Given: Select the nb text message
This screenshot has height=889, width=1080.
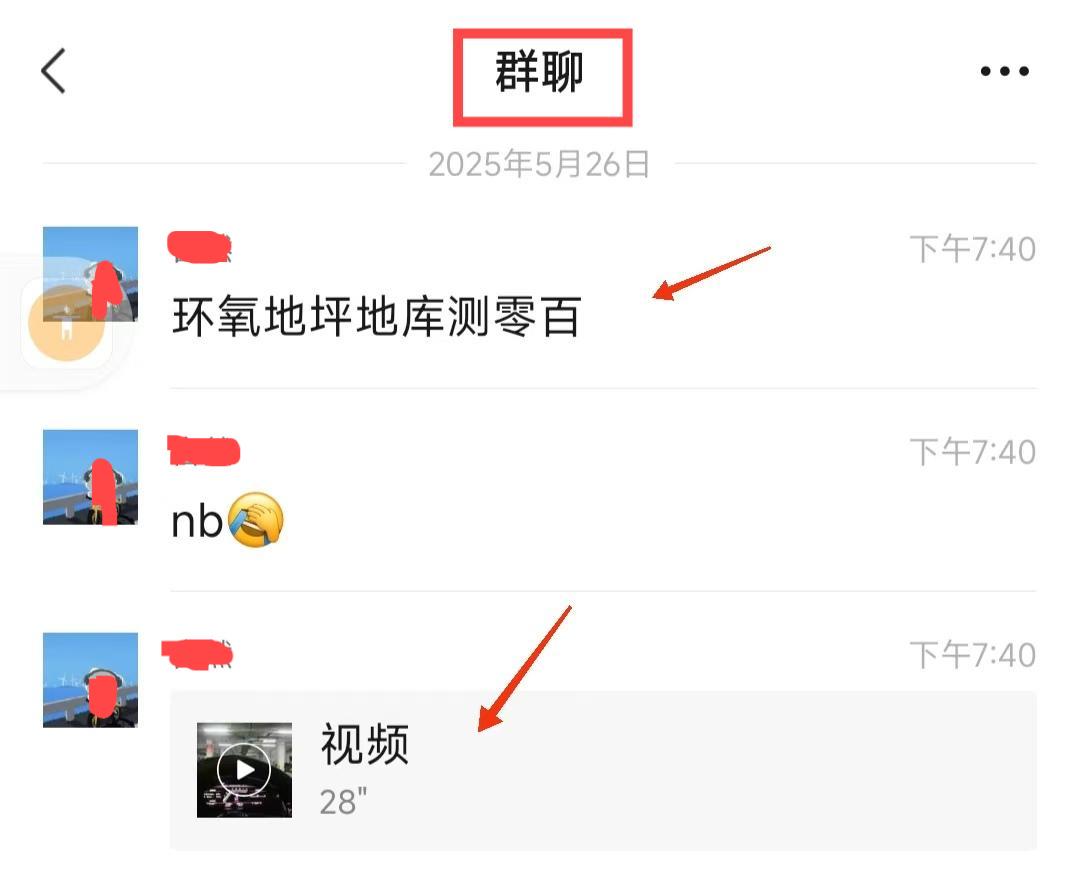Looking at the screenshot, I should 197,521.
